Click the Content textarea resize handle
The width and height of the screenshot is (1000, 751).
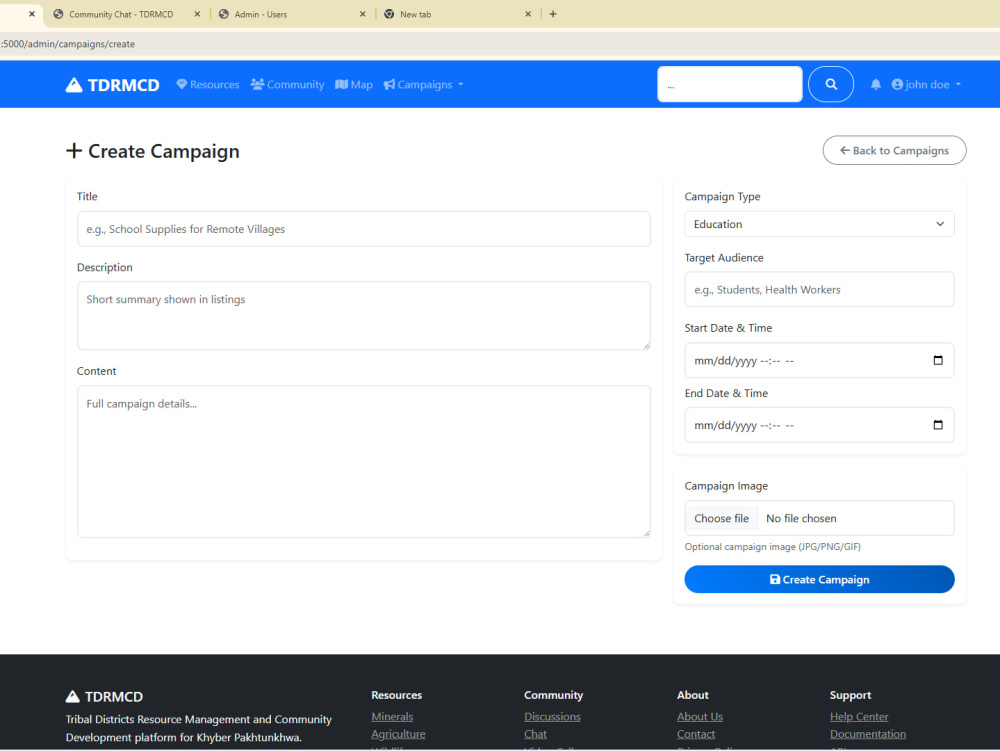pos(646,533)
